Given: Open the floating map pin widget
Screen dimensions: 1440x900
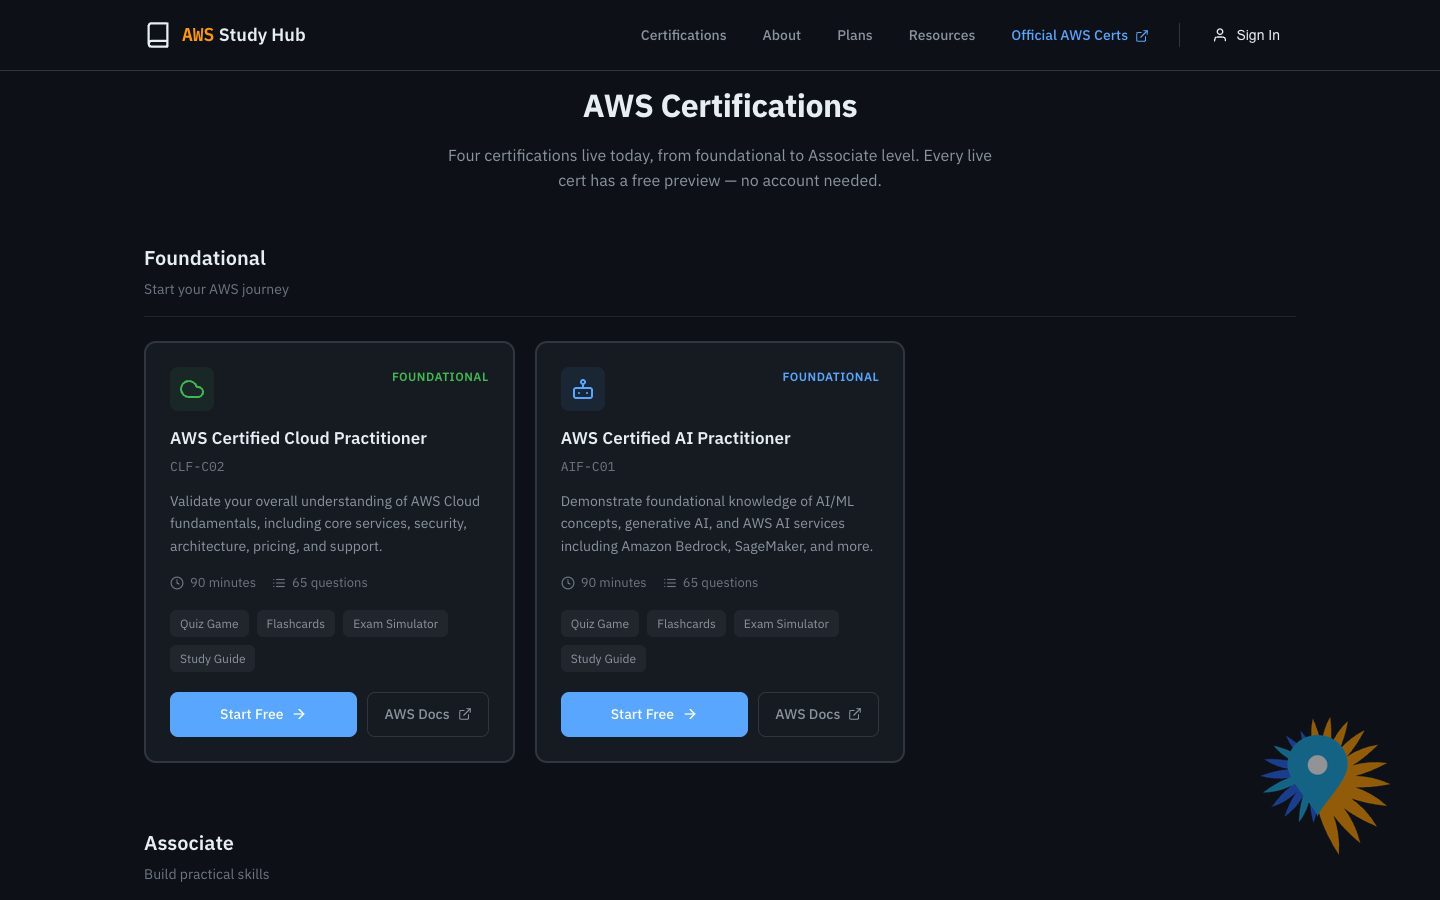Looking at the screenshot, I should click(x=1324, y=783).
